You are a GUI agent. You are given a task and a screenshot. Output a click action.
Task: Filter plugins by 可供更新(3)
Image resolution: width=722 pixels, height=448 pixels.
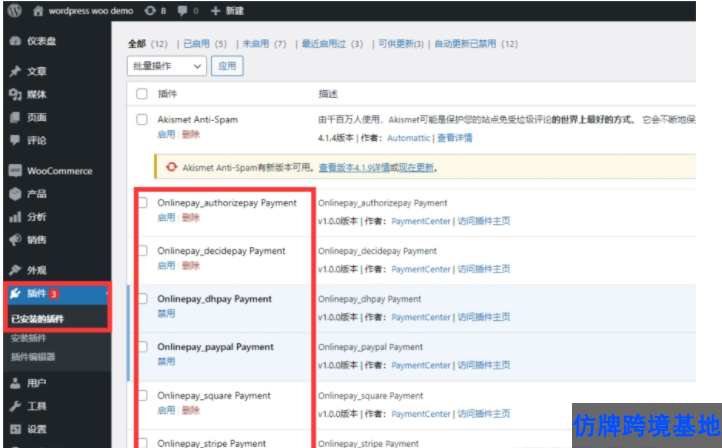(401, 44)
